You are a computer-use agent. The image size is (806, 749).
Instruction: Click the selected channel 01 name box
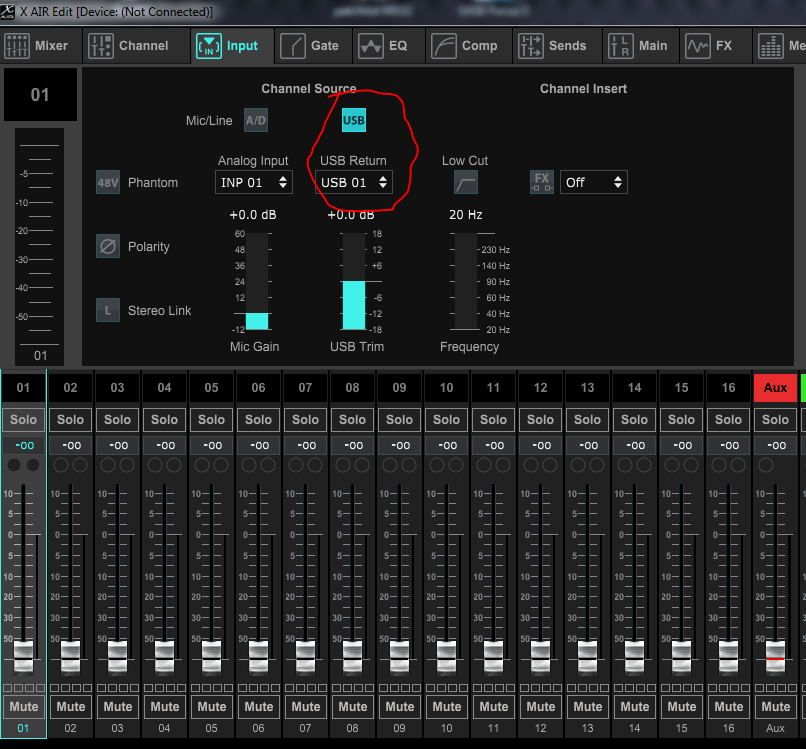pyautogui.click(x=40, y=95)
